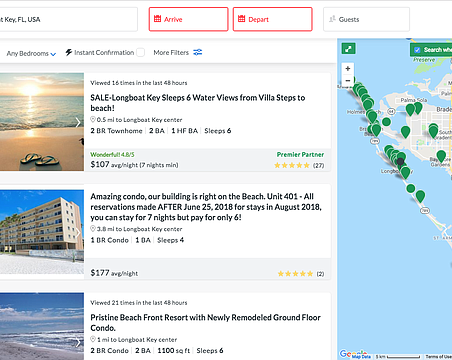Toggle the Search when map moves checkbox
The width and height of the screenshot is (452, 360).
click(417, 50)
